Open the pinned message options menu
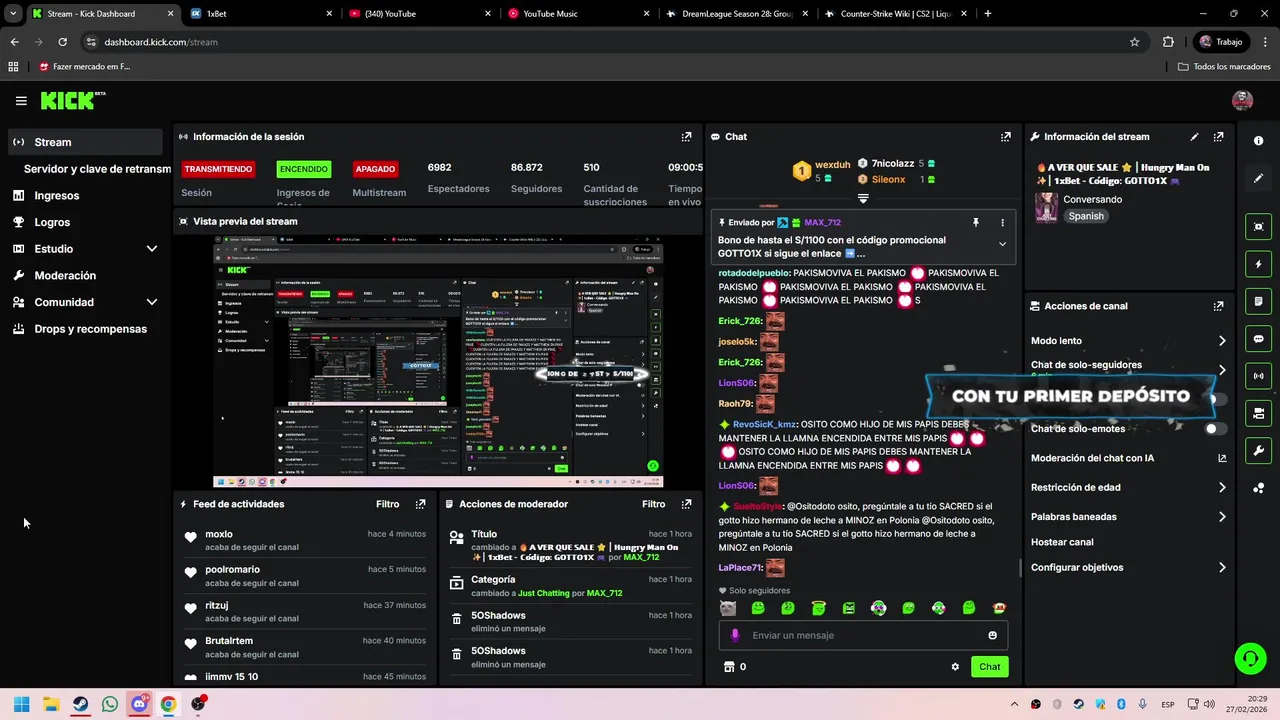This screenshot has width=1280, height=720. click(1002, 223)
